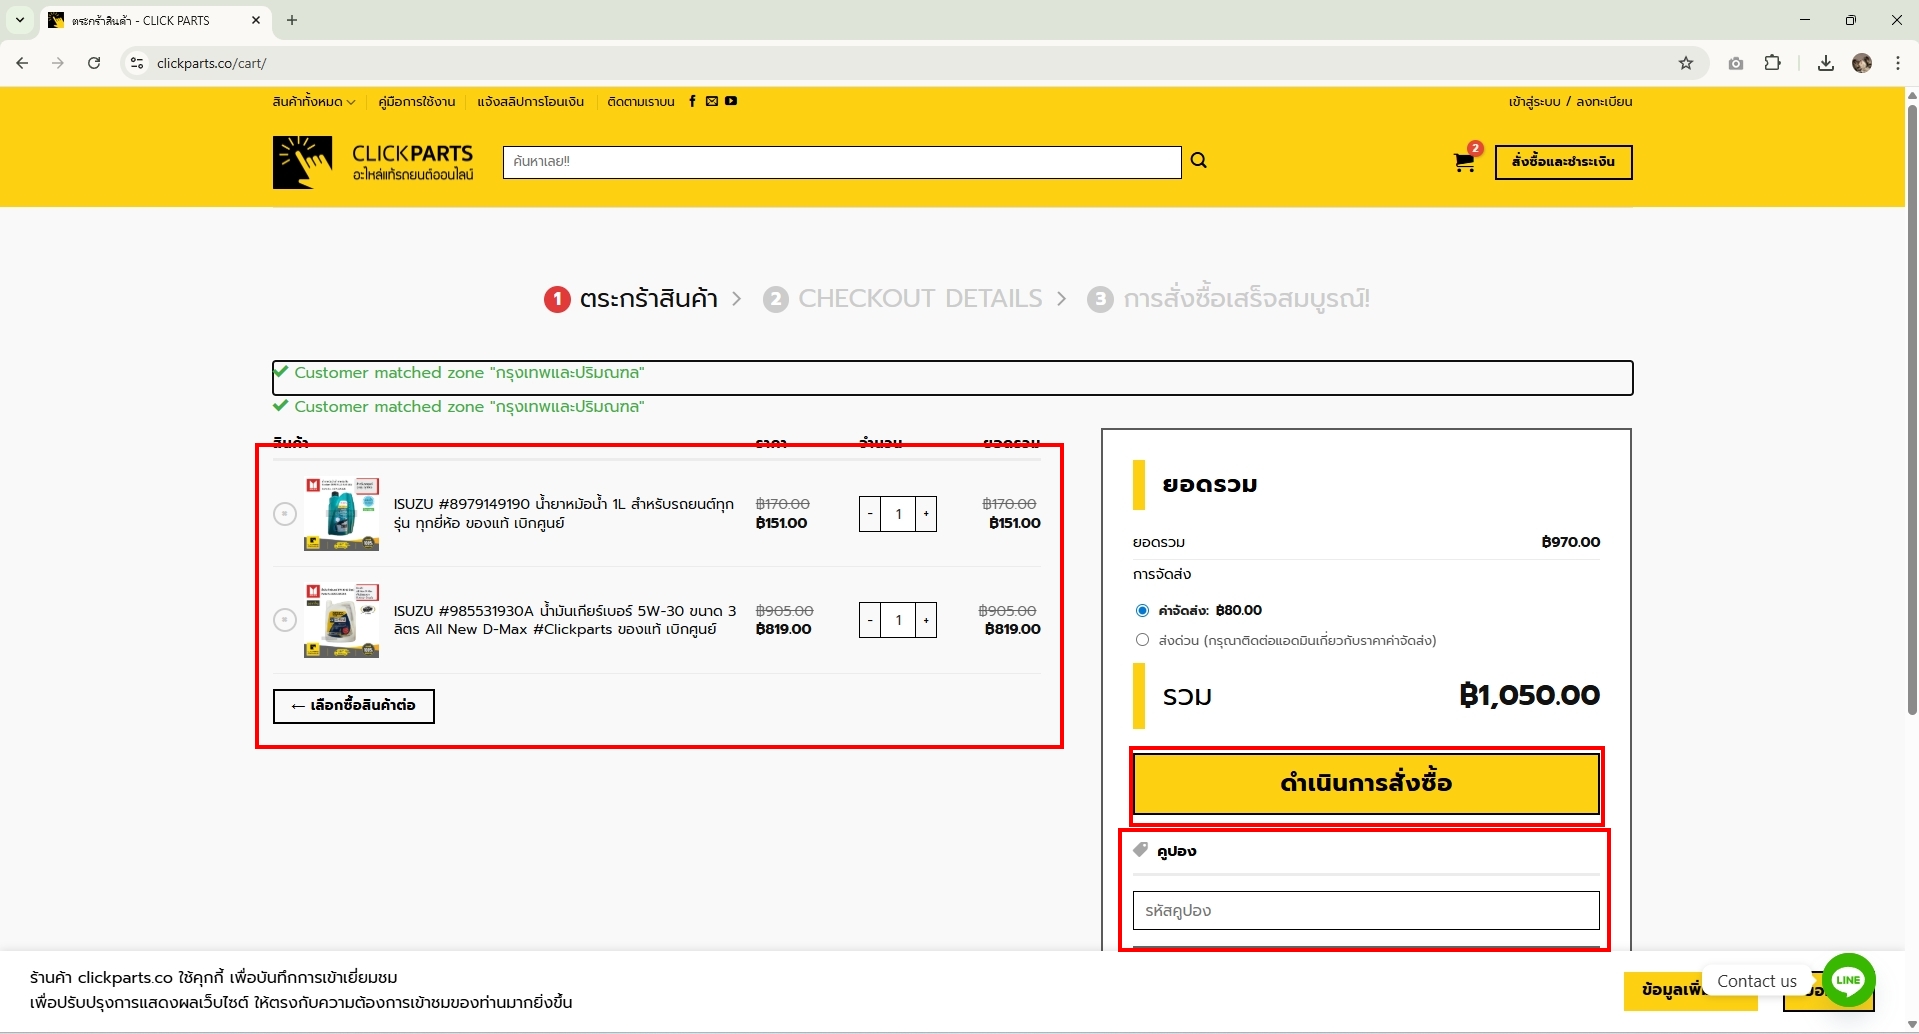Open the YouTube icon in top bar
The height and width of the screenshot is (1034, 1919).
[x=731, y=101]
